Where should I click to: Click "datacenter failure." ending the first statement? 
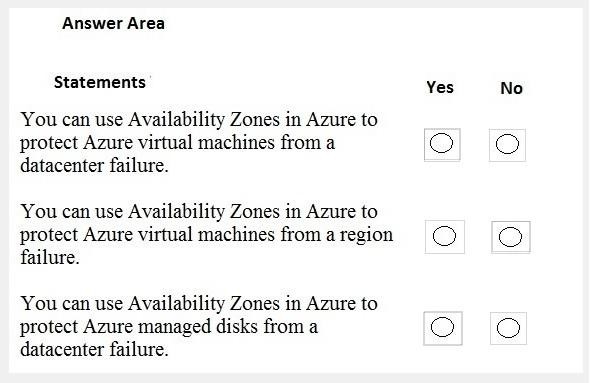[95, 166]
